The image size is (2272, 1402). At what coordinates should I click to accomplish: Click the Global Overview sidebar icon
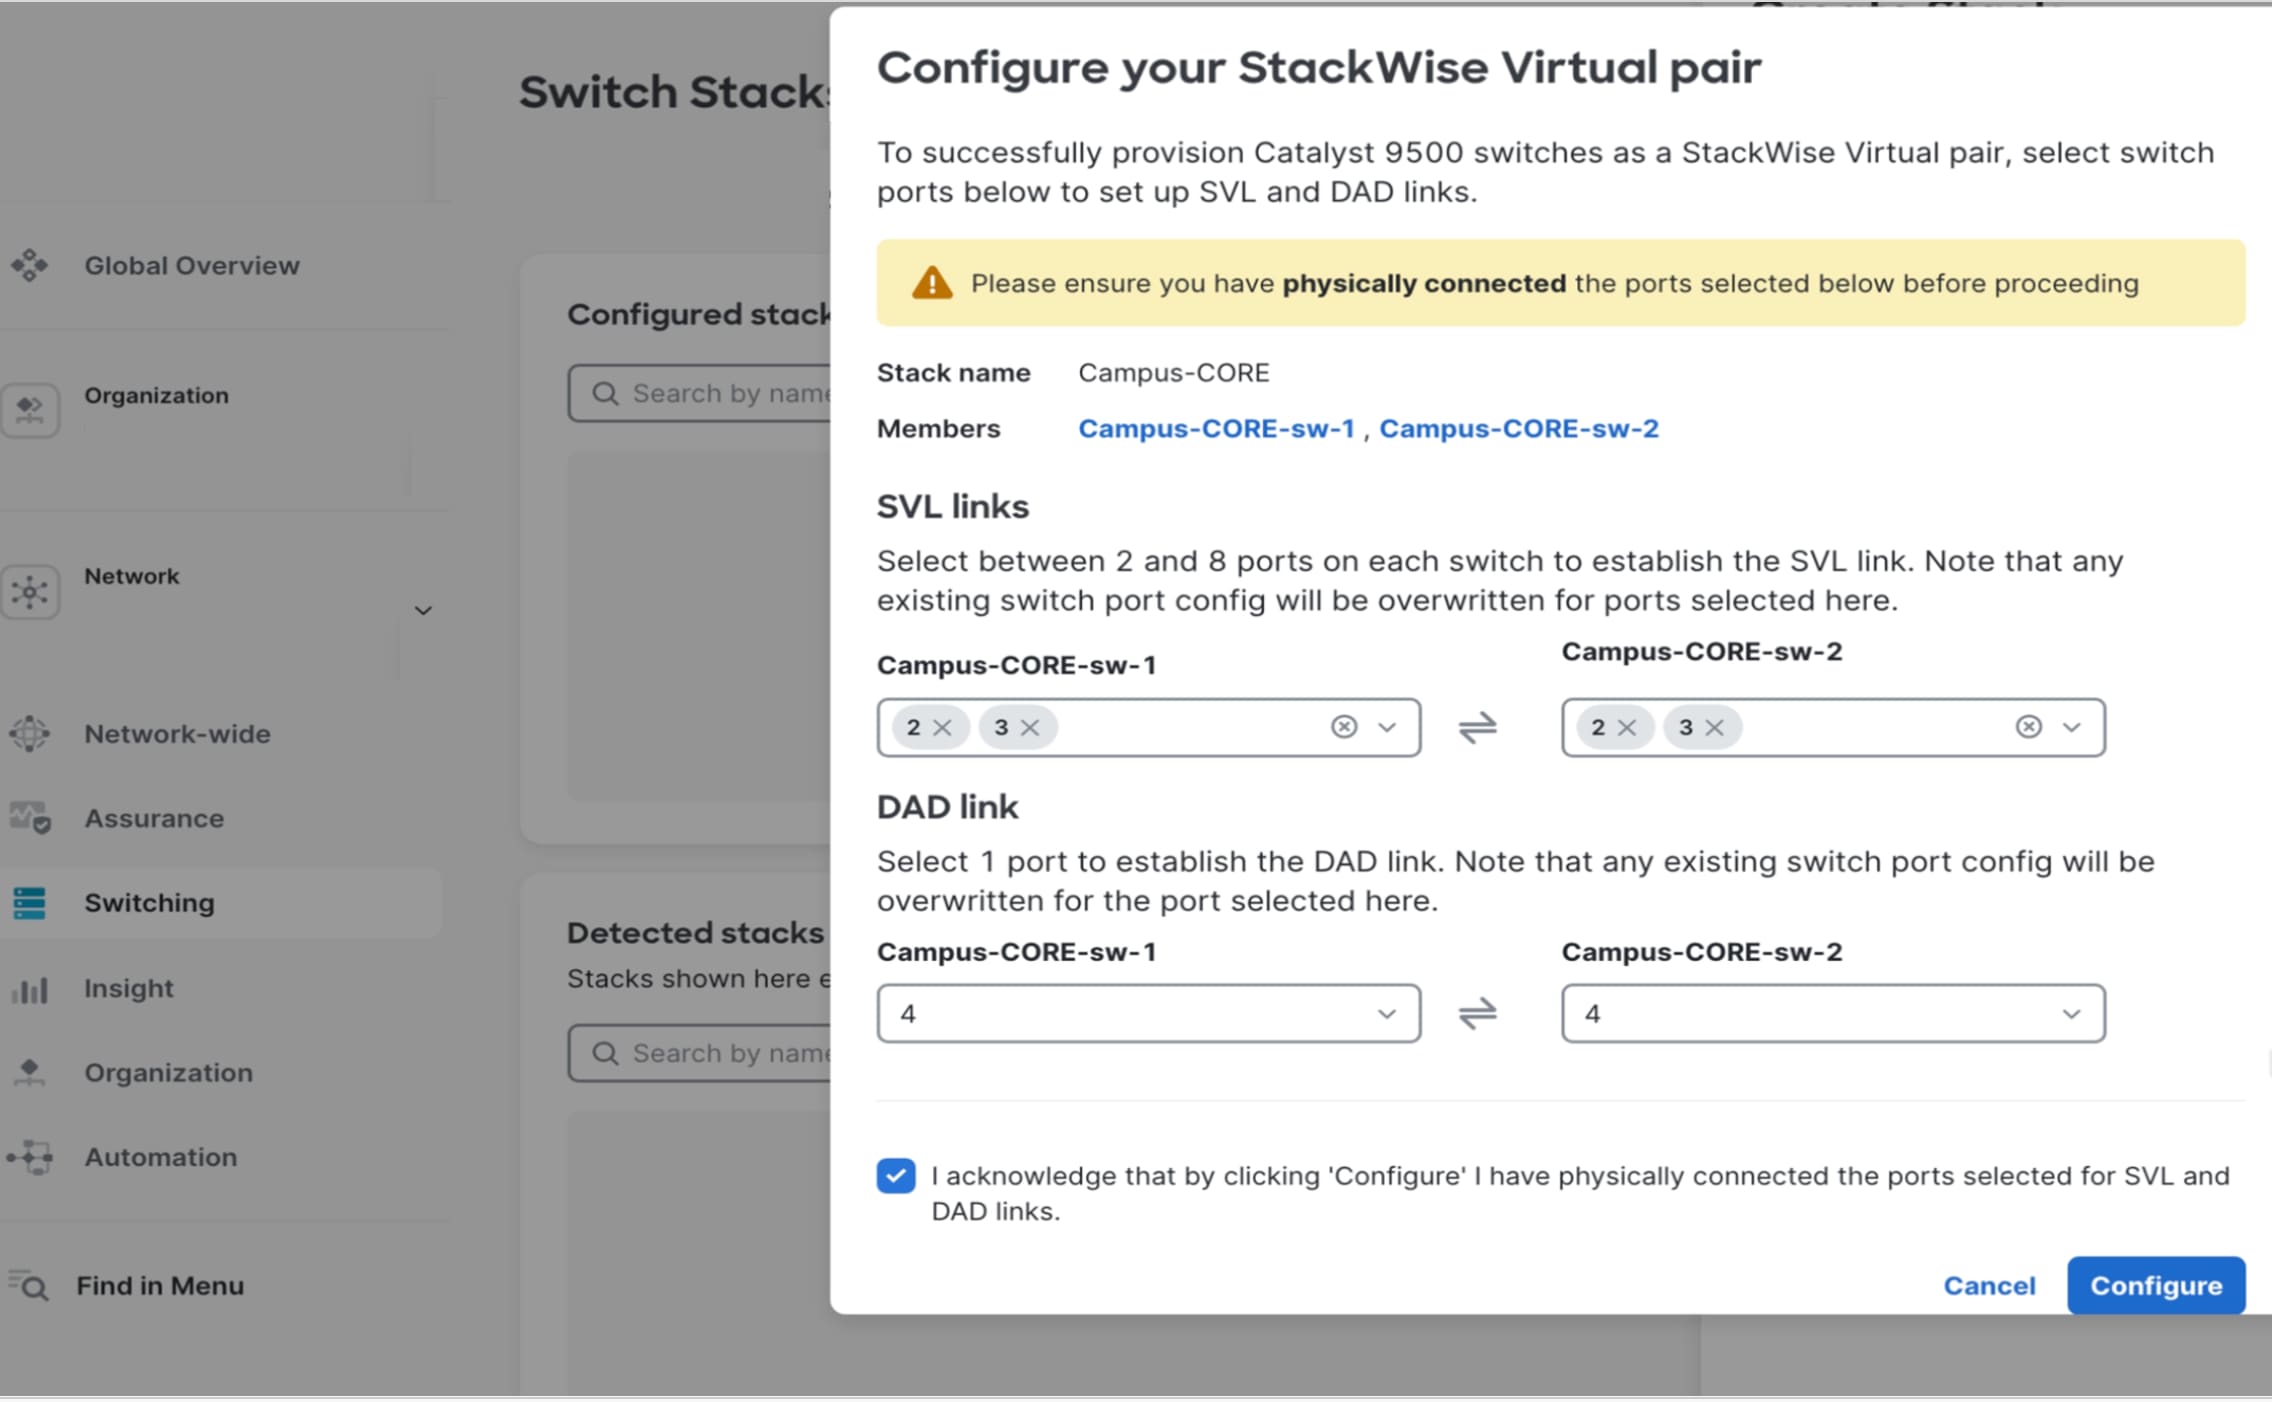pyautogui.click(x=29, y=265)
